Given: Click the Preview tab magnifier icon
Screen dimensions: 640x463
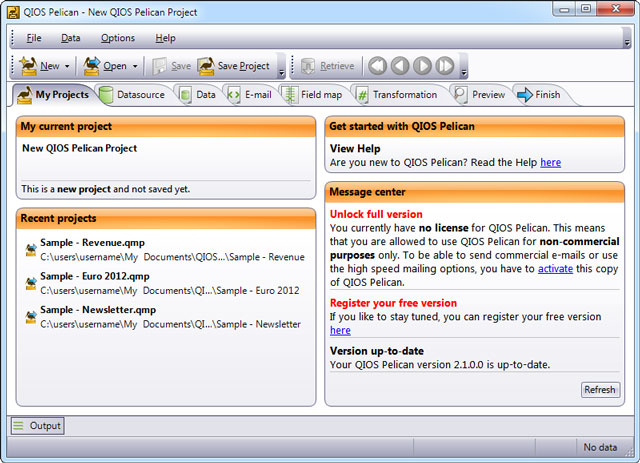Looking at the screenshot, I should pyautogui.click(x=461, y=95).
